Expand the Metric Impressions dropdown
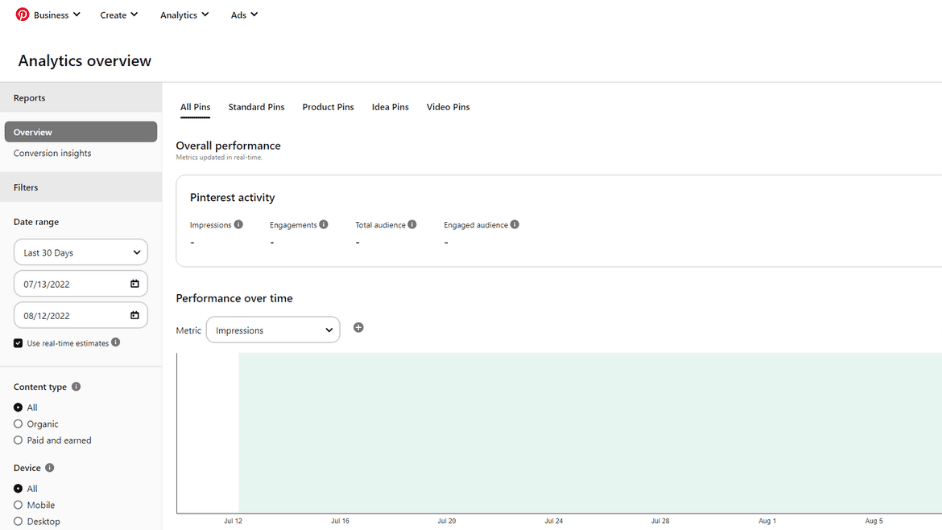This screenshot has width=942, height=530. coord(273,330)
